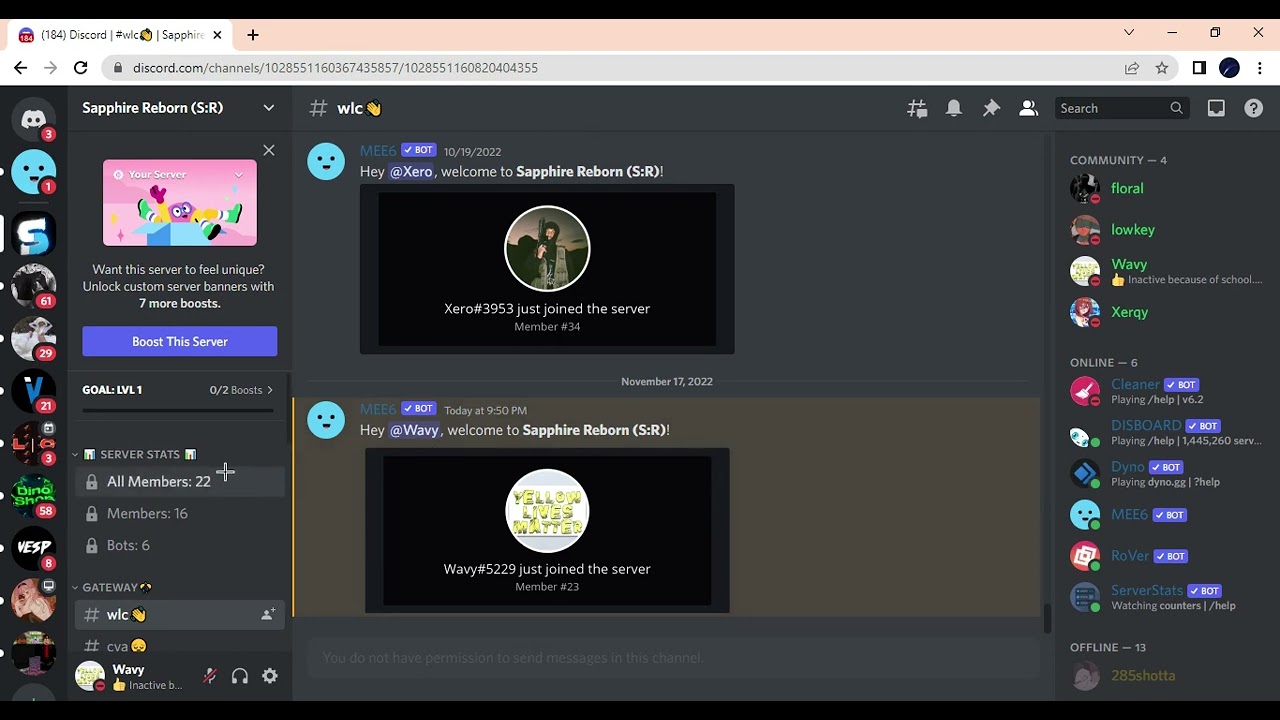The width and height of the screenshot is (1280, 720).
Task: Click the chat scrollbar thumb
Action: click(x=1047, y=619)
